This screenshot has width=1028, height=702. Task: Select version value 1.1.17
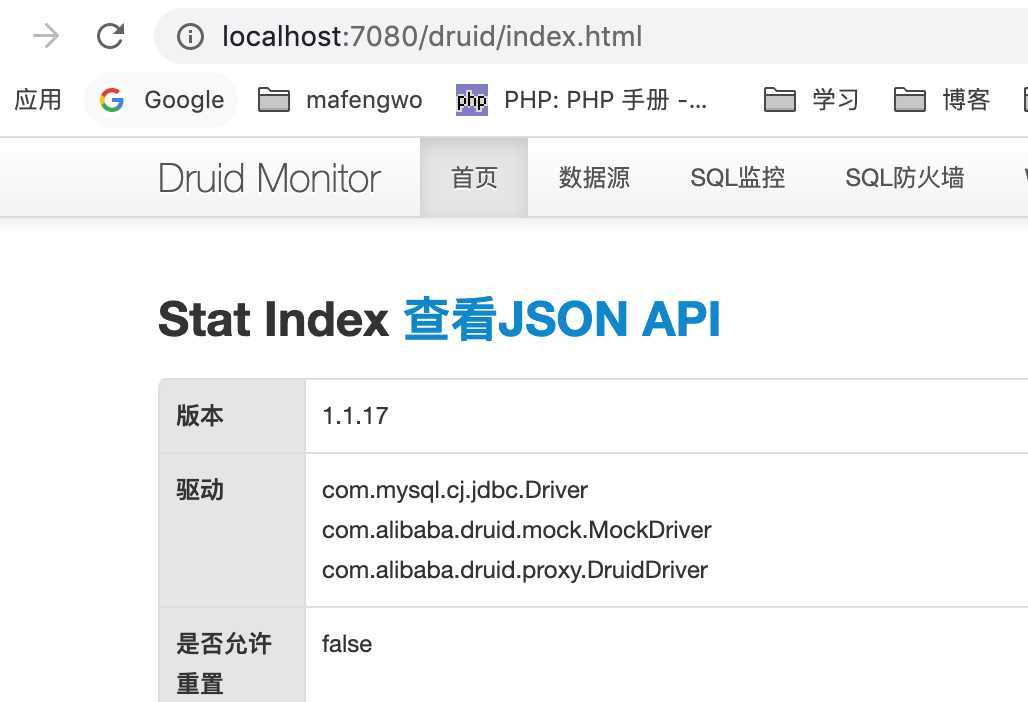click(x=355, y=416)
